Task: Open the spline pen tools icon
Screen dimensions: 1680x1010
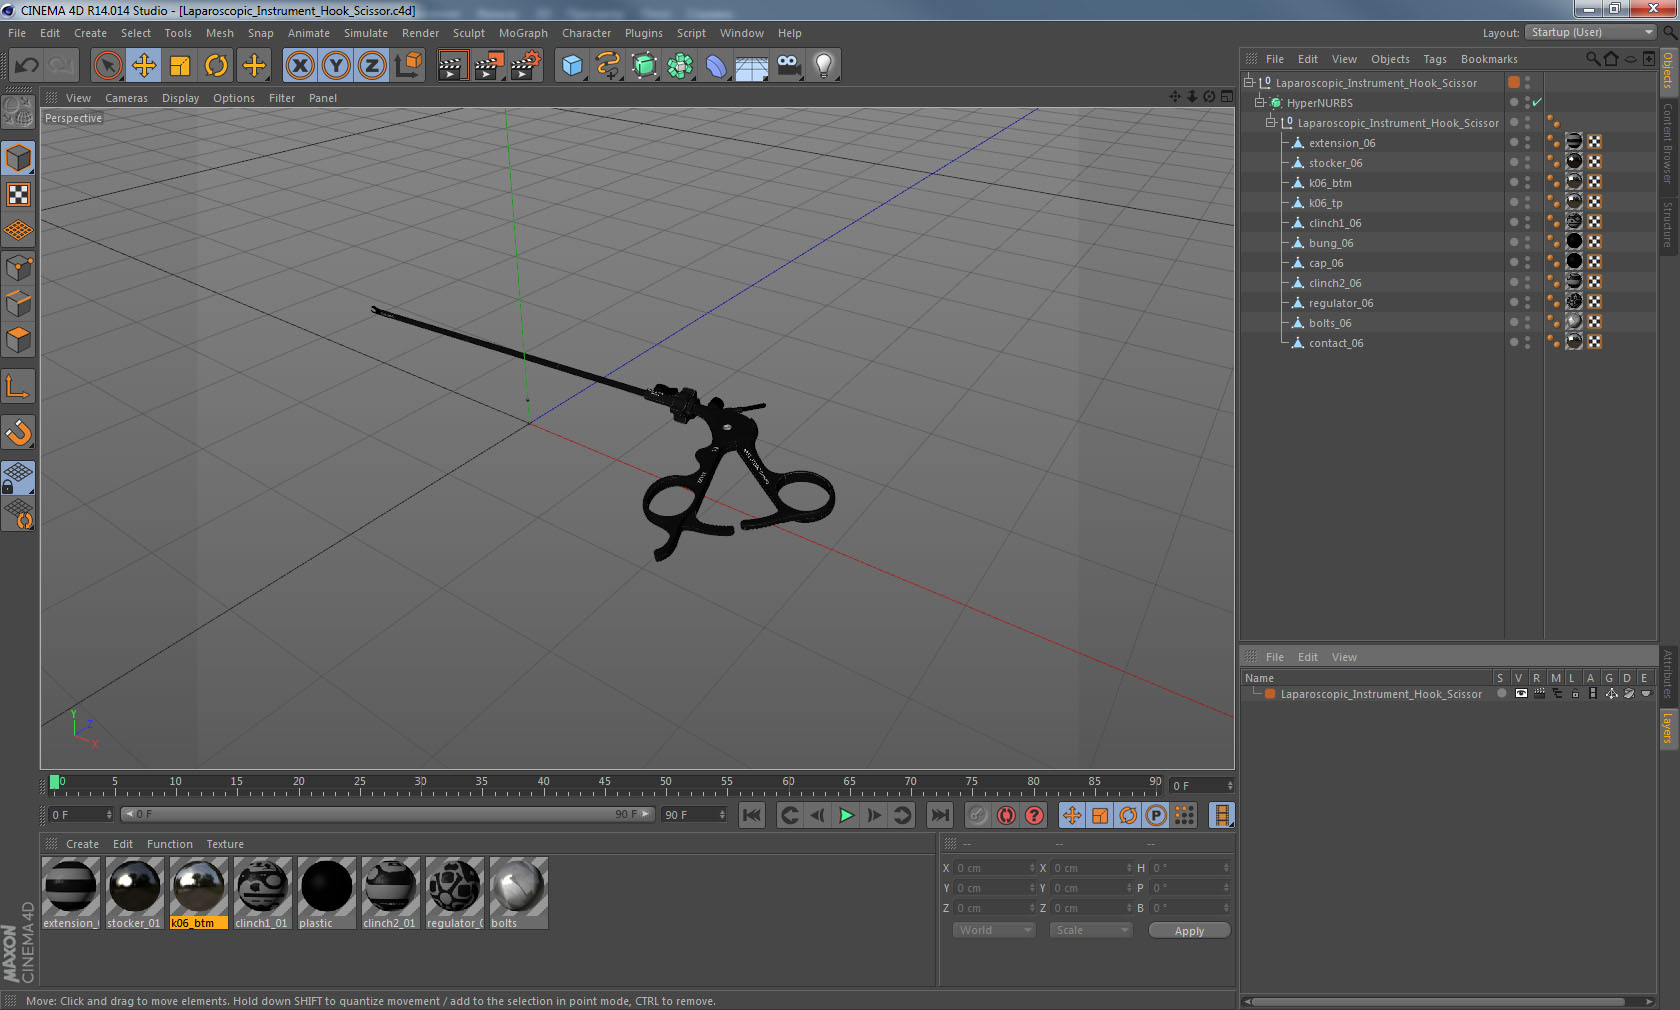Action: pyautogui.click(x=608, y=66)
